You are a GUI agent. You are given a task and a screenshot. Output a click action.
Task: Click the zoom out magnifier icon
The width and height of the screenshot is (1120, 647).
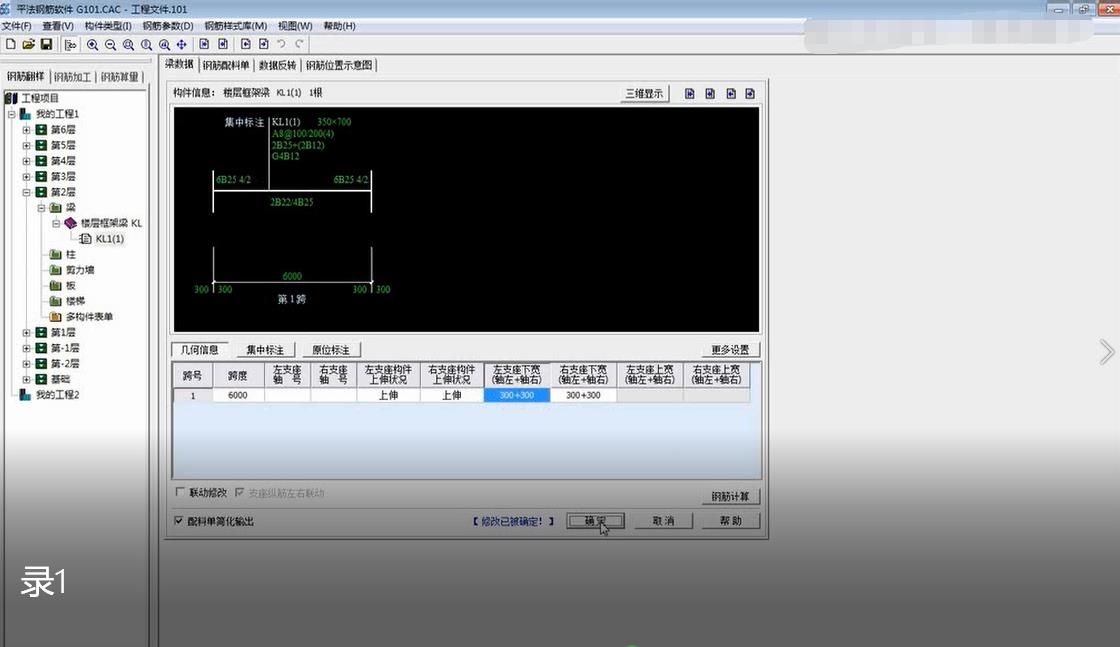tap(110, 44)
